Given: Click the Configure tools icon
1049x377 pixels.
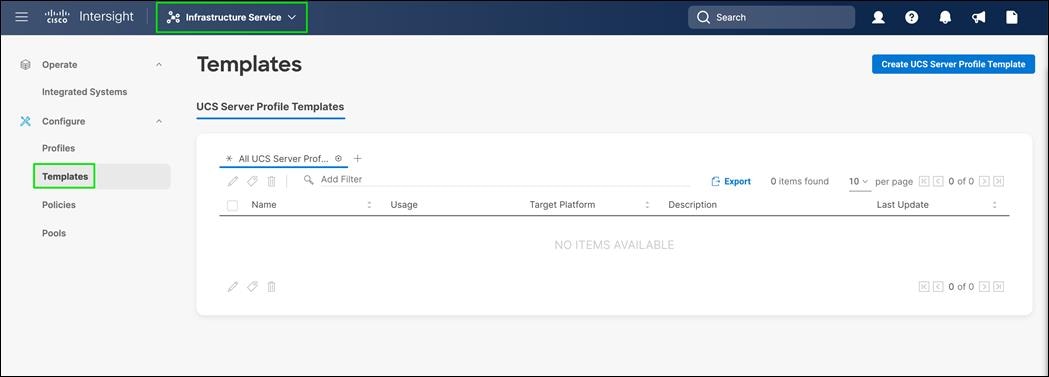Looking at the screenshot, I should [x=25, y=121].
